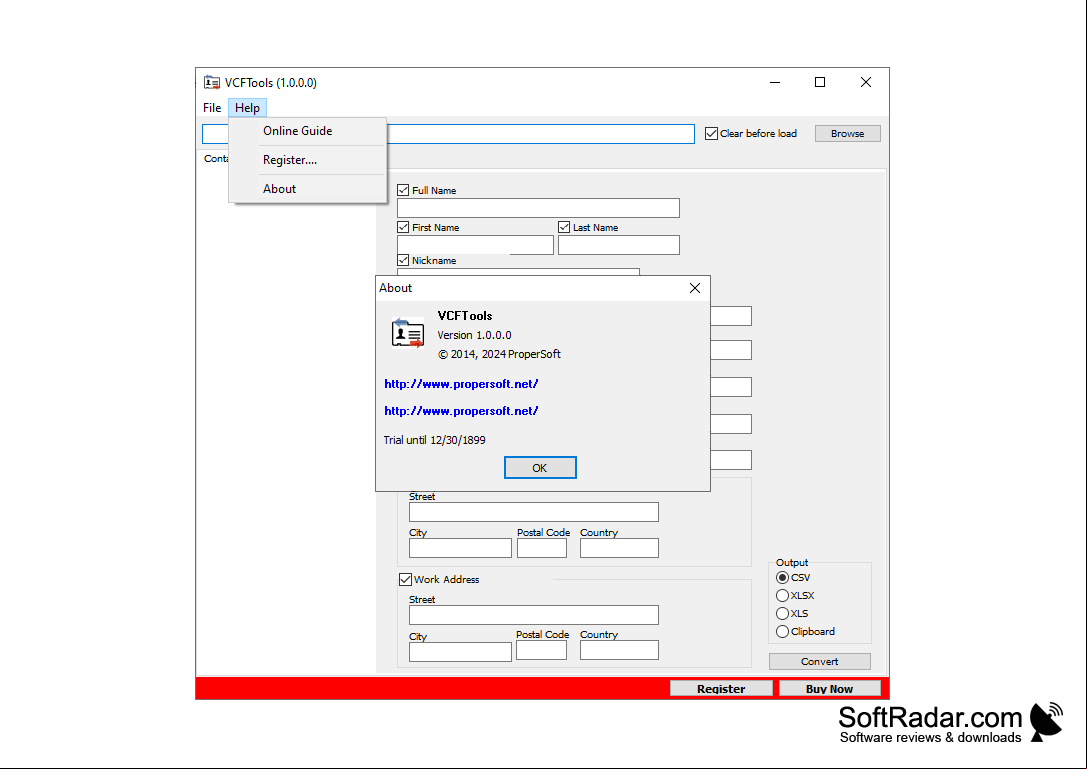The height and width of the screenshot is (769, 1087).
Task: Click the Buy Now button
Action: pos(830,689)
